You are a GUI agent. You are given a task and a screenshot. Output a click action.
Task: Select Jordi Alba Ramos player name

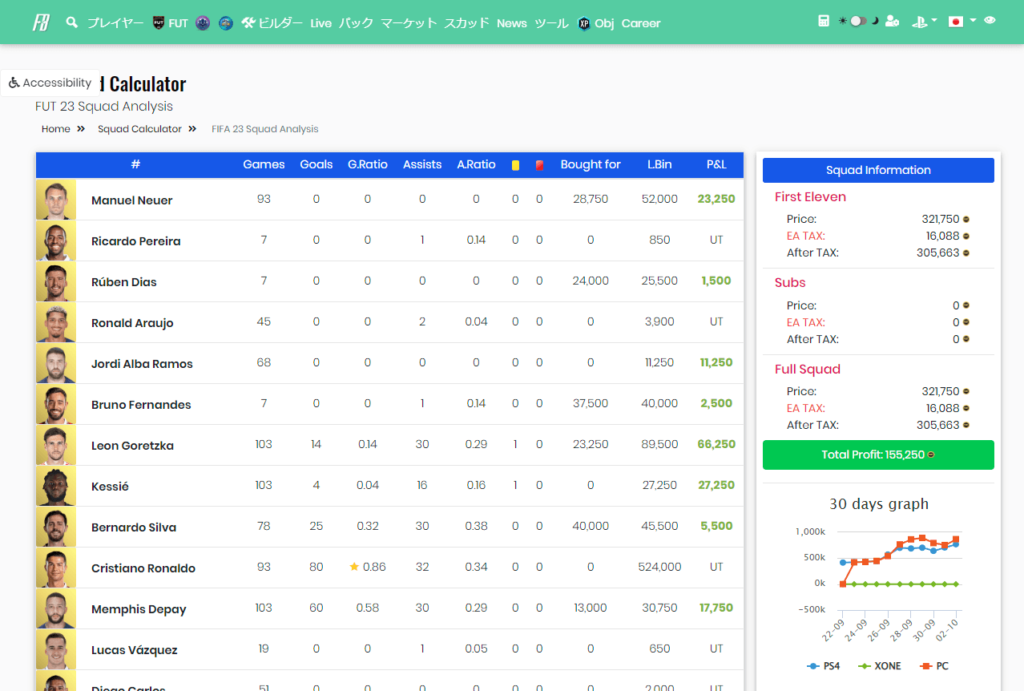(142, 364)
